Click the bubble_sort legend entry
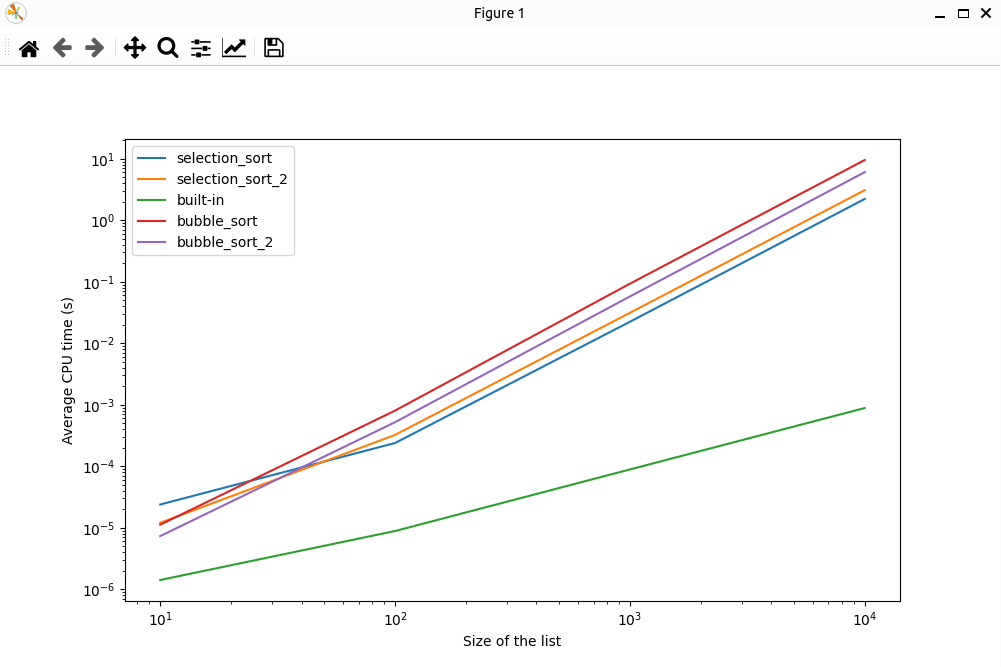This screenshot has height=667, width=1001. pos(216,221)
